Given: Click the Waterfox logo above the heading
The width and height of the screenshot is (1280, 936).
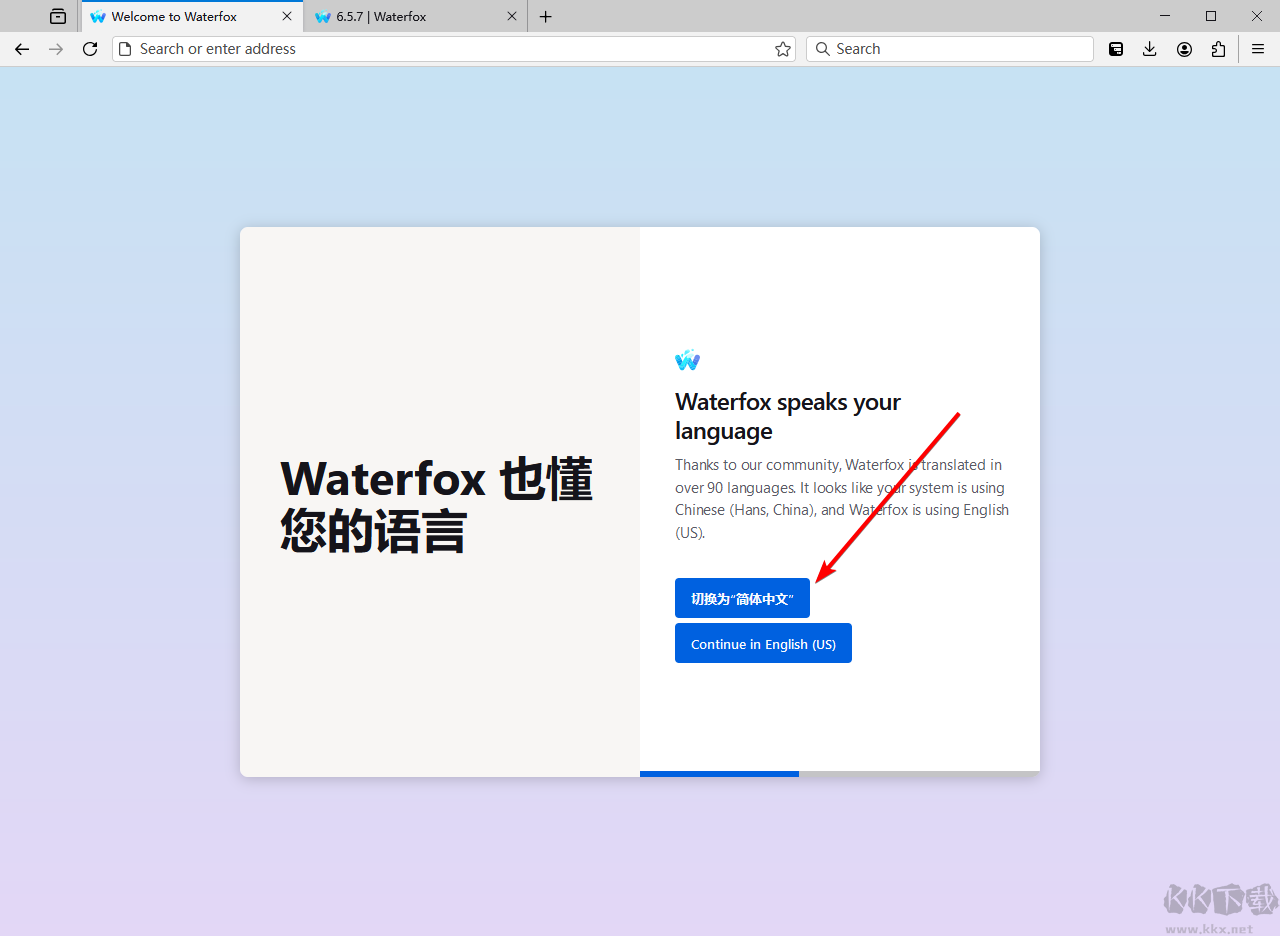Looking at the screenshot, I should click(x=687, y=360).
